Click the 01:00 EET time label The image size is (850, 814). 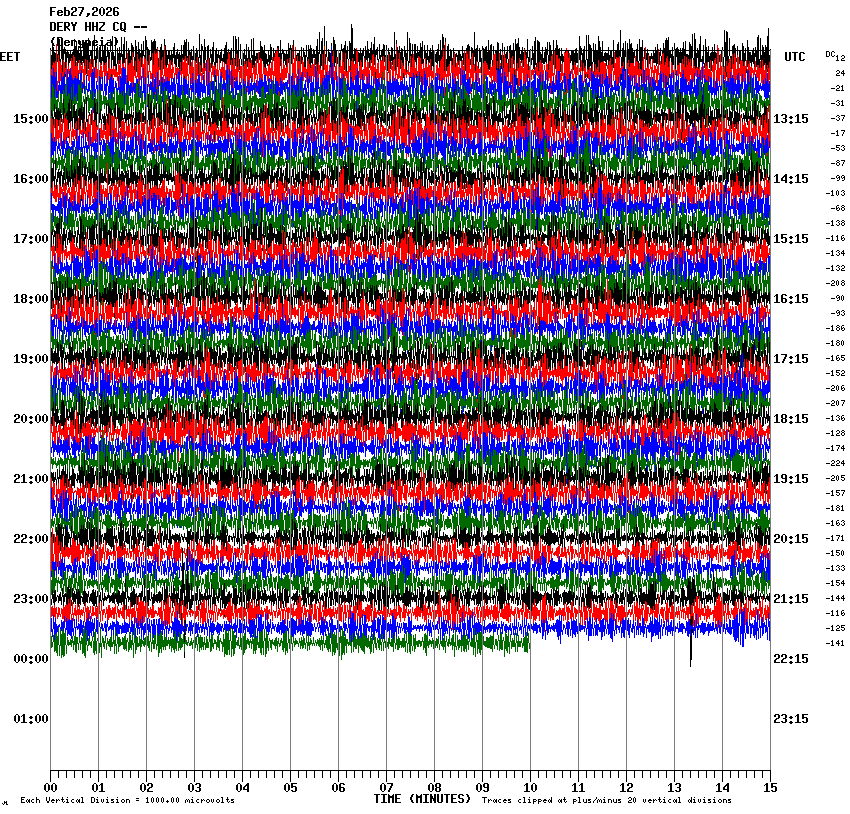pos(30,719)
